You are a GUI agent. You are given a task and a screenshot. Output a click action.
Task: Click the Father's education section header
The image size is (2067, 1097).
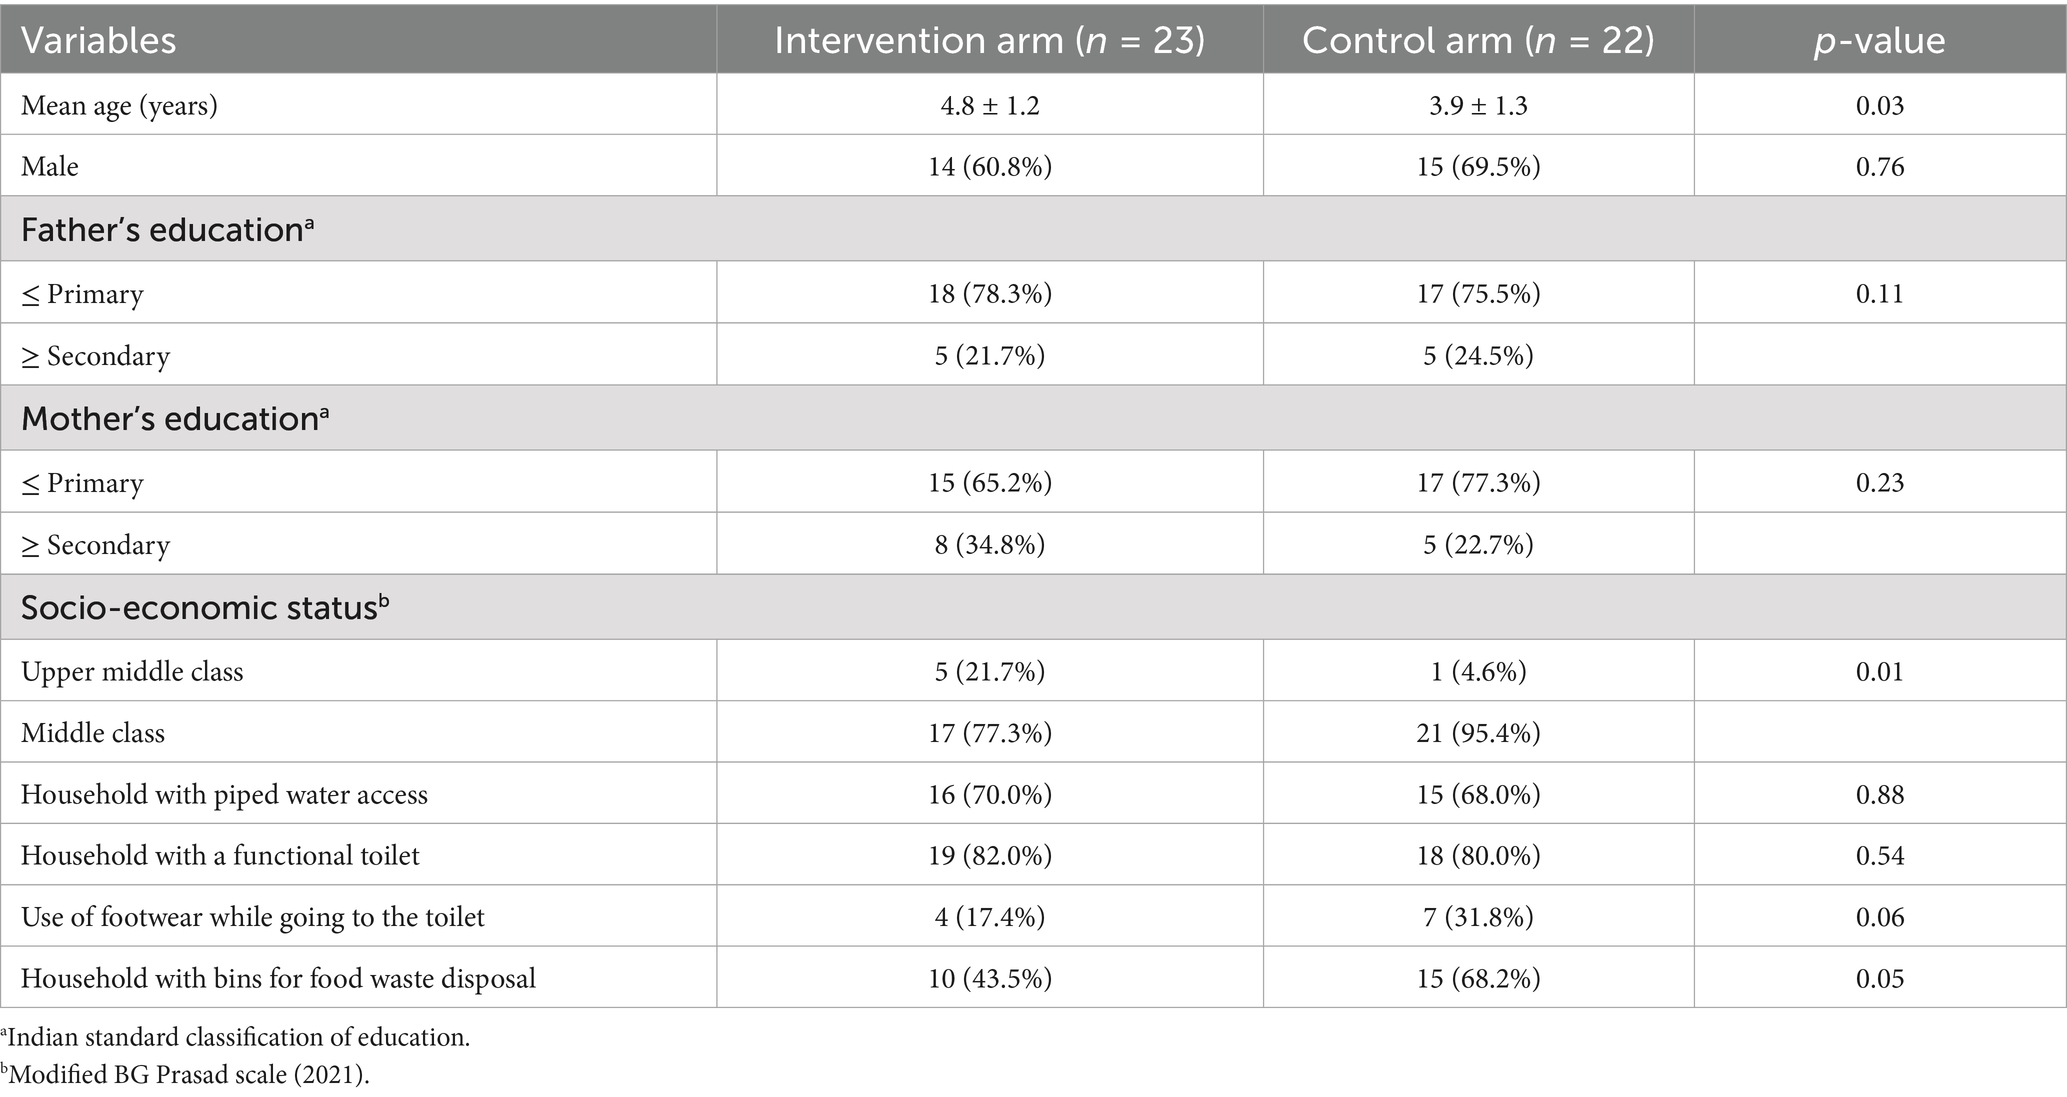click(167, 229)
